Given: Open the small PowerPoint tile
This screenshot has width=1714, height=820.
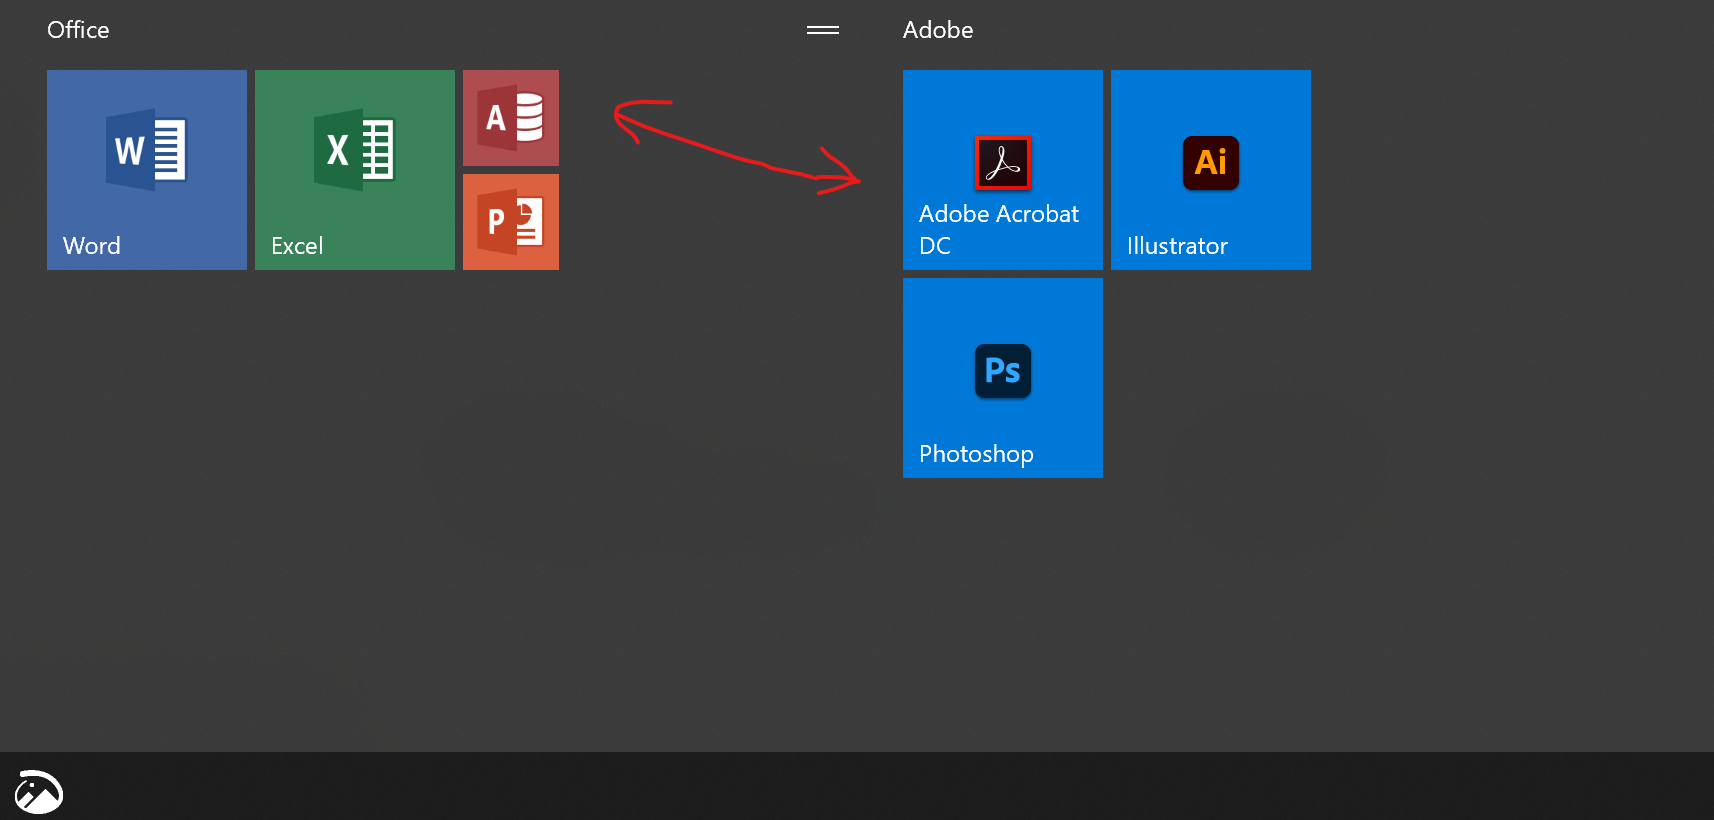Looking at the screenshot, I should point(511,222).
